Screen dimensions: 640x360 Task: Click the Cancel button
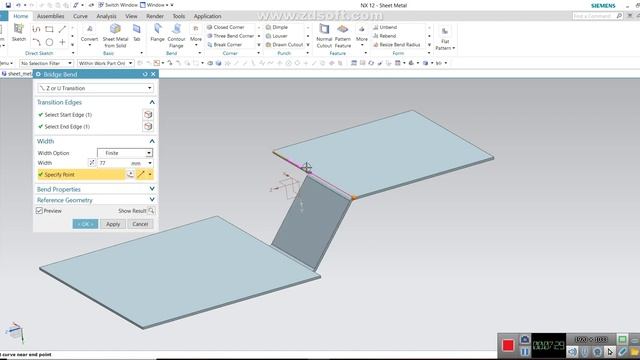tap(140, 224)
